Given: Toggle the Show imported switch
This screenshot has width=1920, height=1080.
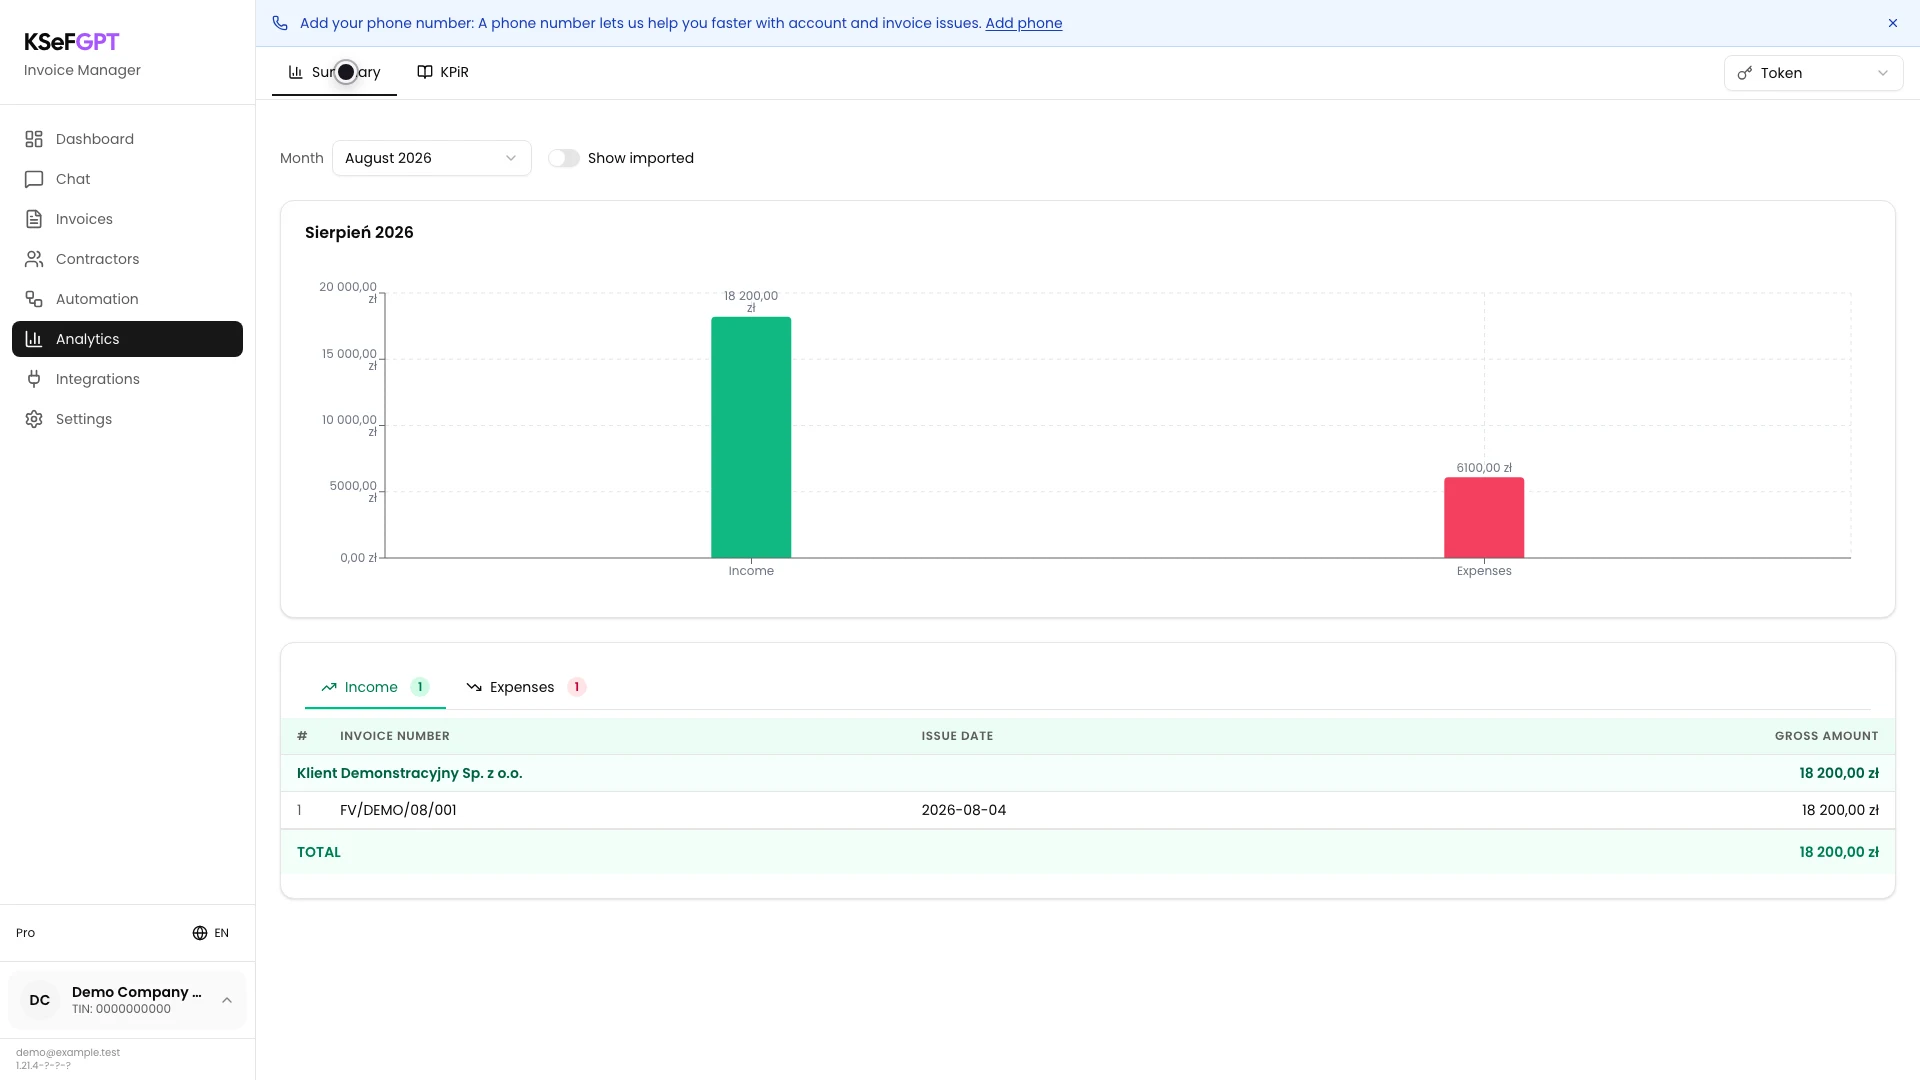Looking at the screenshot, I should [564, 158].
